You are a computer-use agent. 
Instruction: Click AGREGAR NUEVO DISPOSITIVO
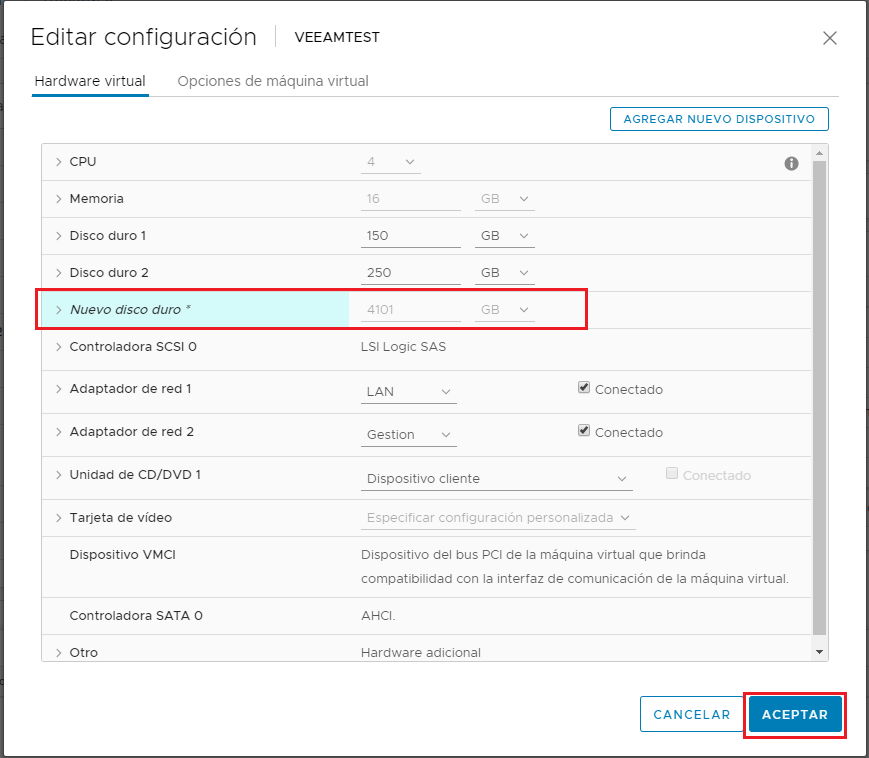click(718, 118)
